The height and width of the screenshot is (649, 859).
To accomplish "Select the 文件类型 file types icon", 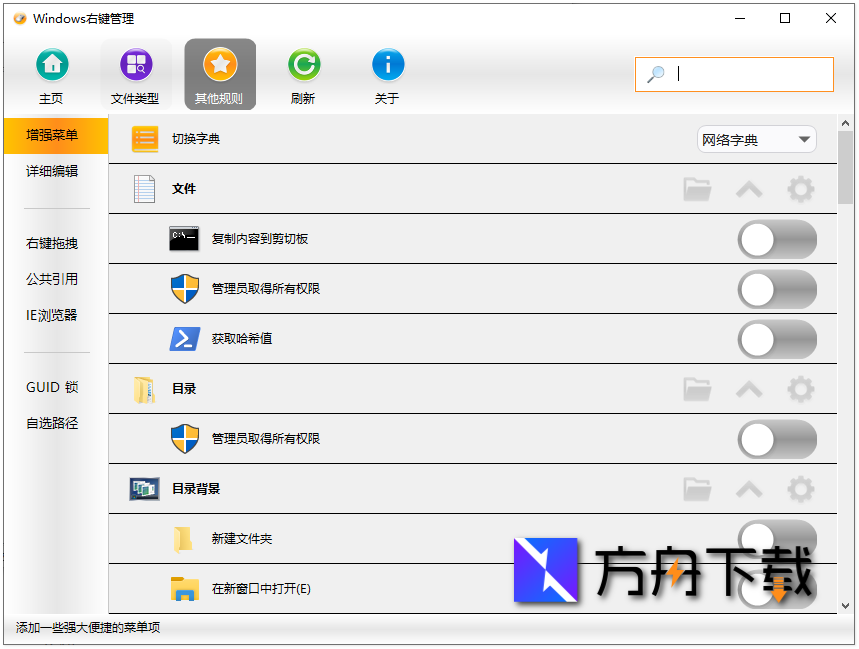I will (x=136, y=71).
